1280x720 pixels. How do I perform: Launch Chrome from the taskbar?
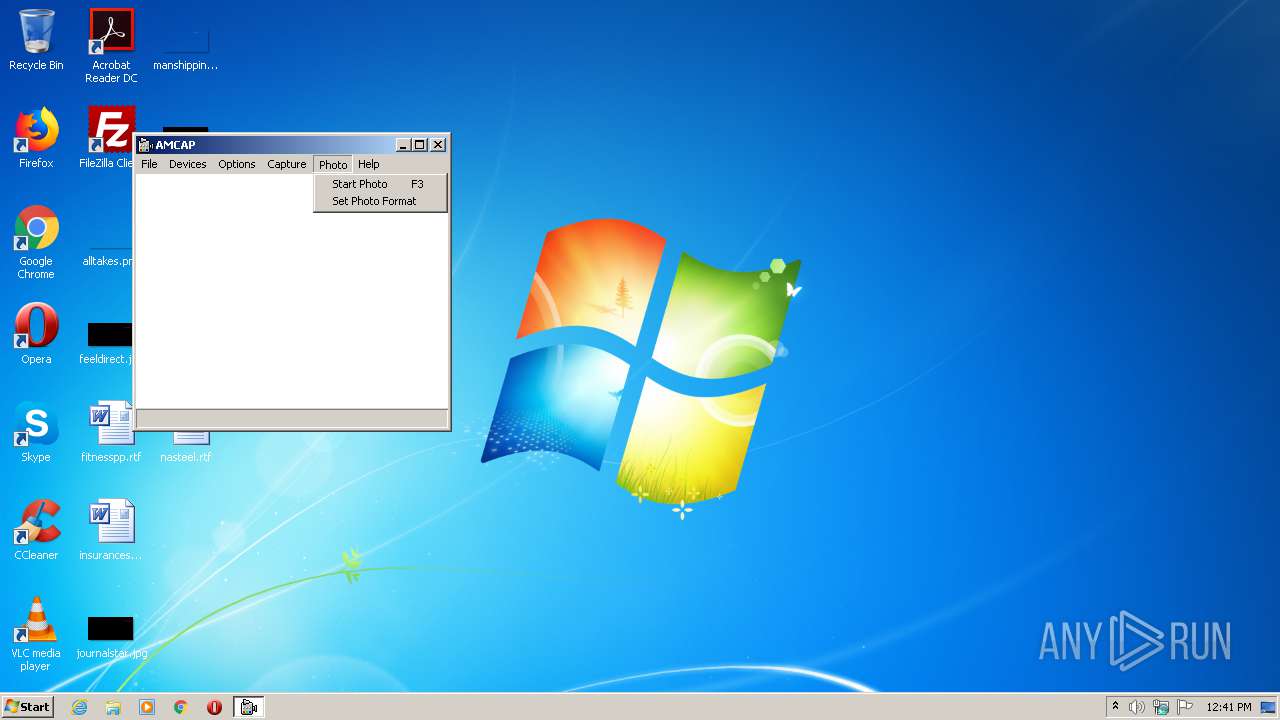(181, 707)
